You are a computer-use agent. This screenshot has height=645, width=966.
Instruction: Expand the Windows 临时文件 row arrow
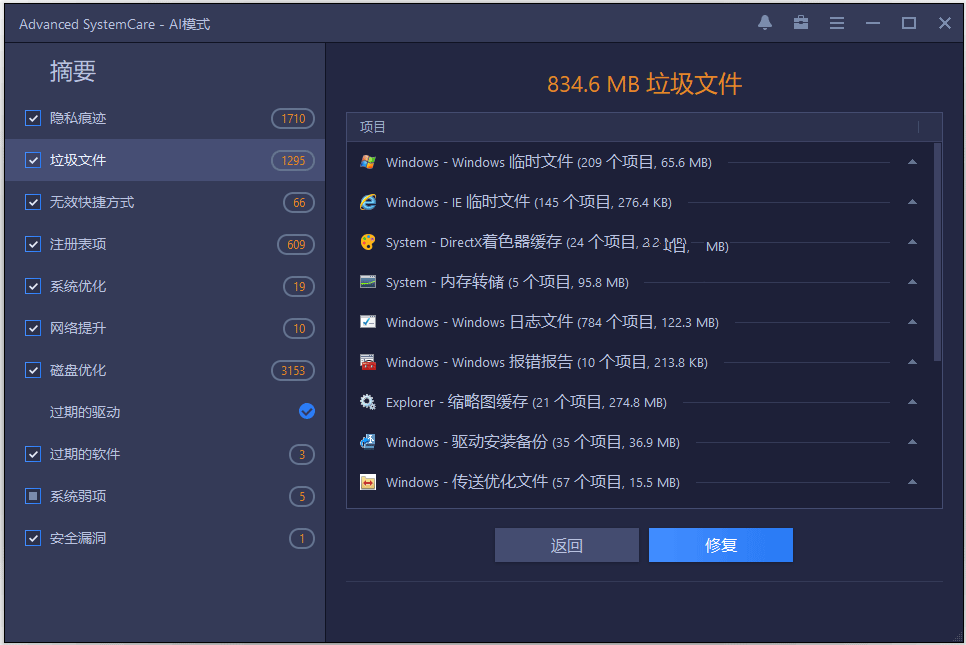(912, 162)
